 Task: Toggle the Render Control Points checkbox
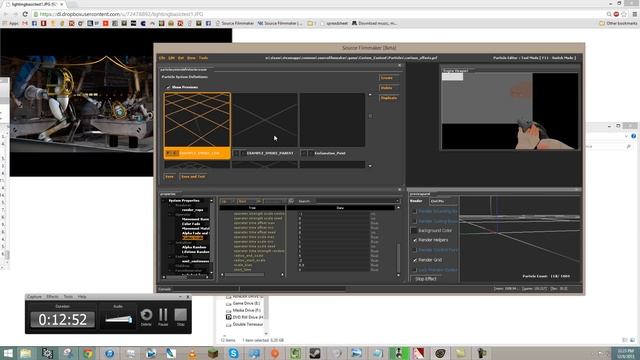415,250
